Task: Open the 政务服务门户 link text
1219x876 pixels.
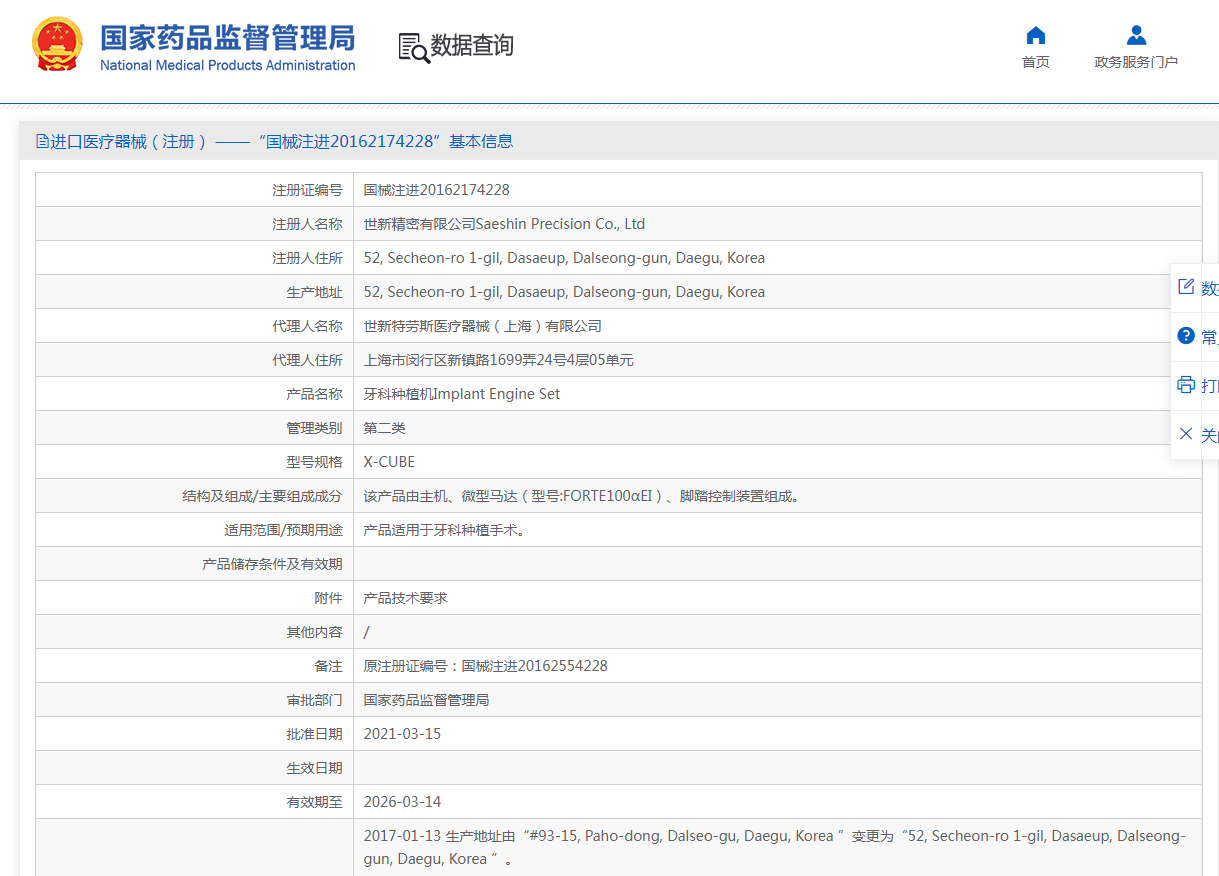Action: [1136, 62]
